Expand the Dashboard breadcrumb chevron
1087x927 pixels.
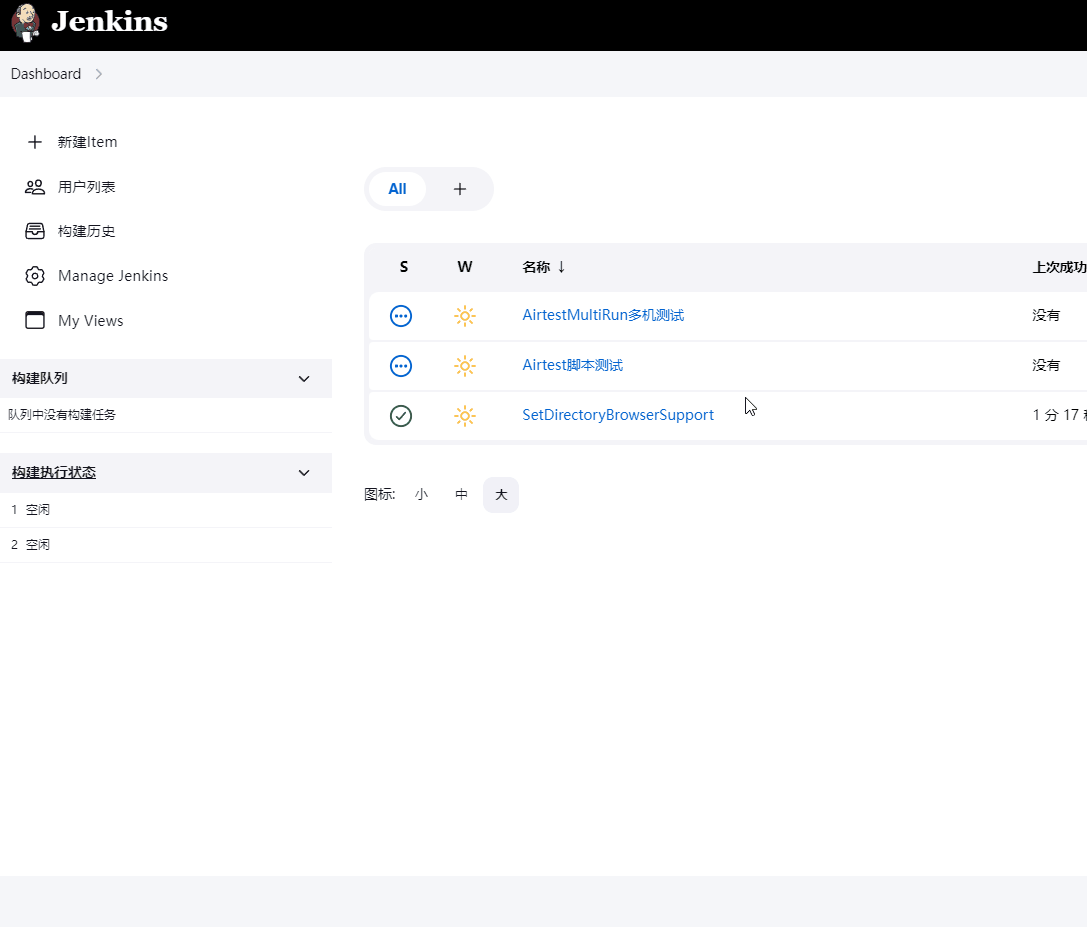point(98,74)
